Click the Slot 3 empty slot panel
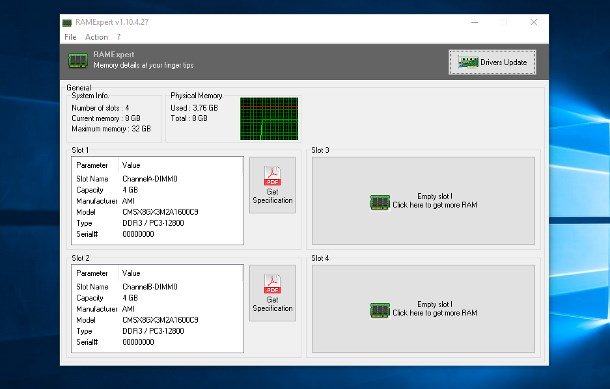Image resolution: width=610 pixels, height=389 pixels. pos(423,201)
